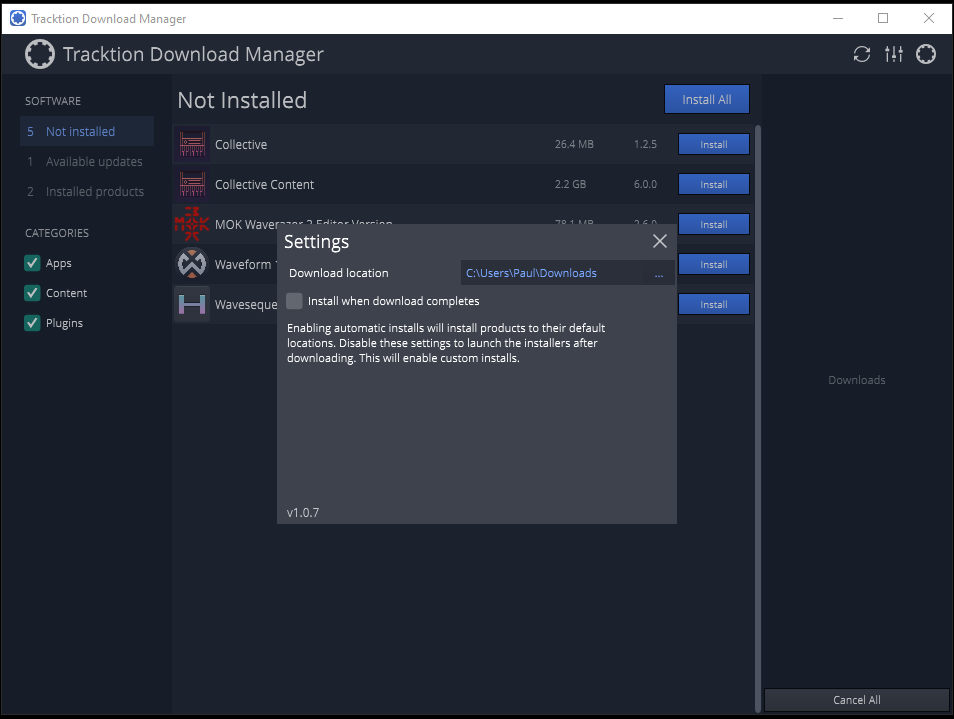Click the v1.0.7 version label
Image resolution: width=954 pixels, height=719 pixels.
[303, 512]
